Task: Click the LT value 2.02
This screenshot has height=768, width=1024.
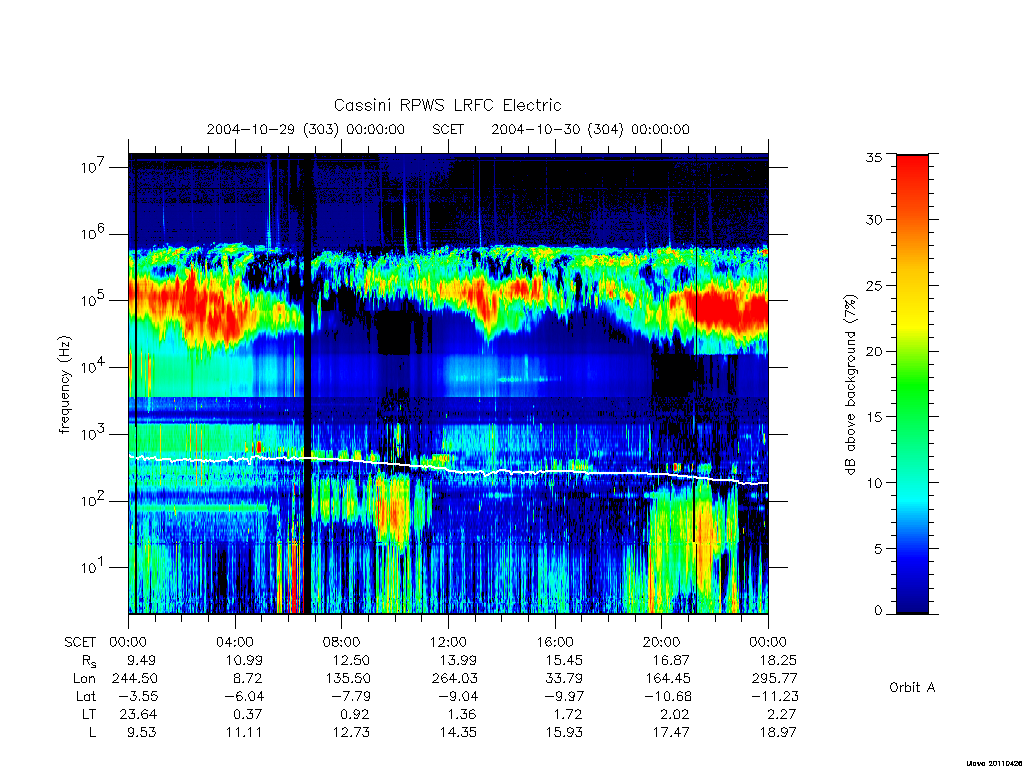Action: [675, 714]
